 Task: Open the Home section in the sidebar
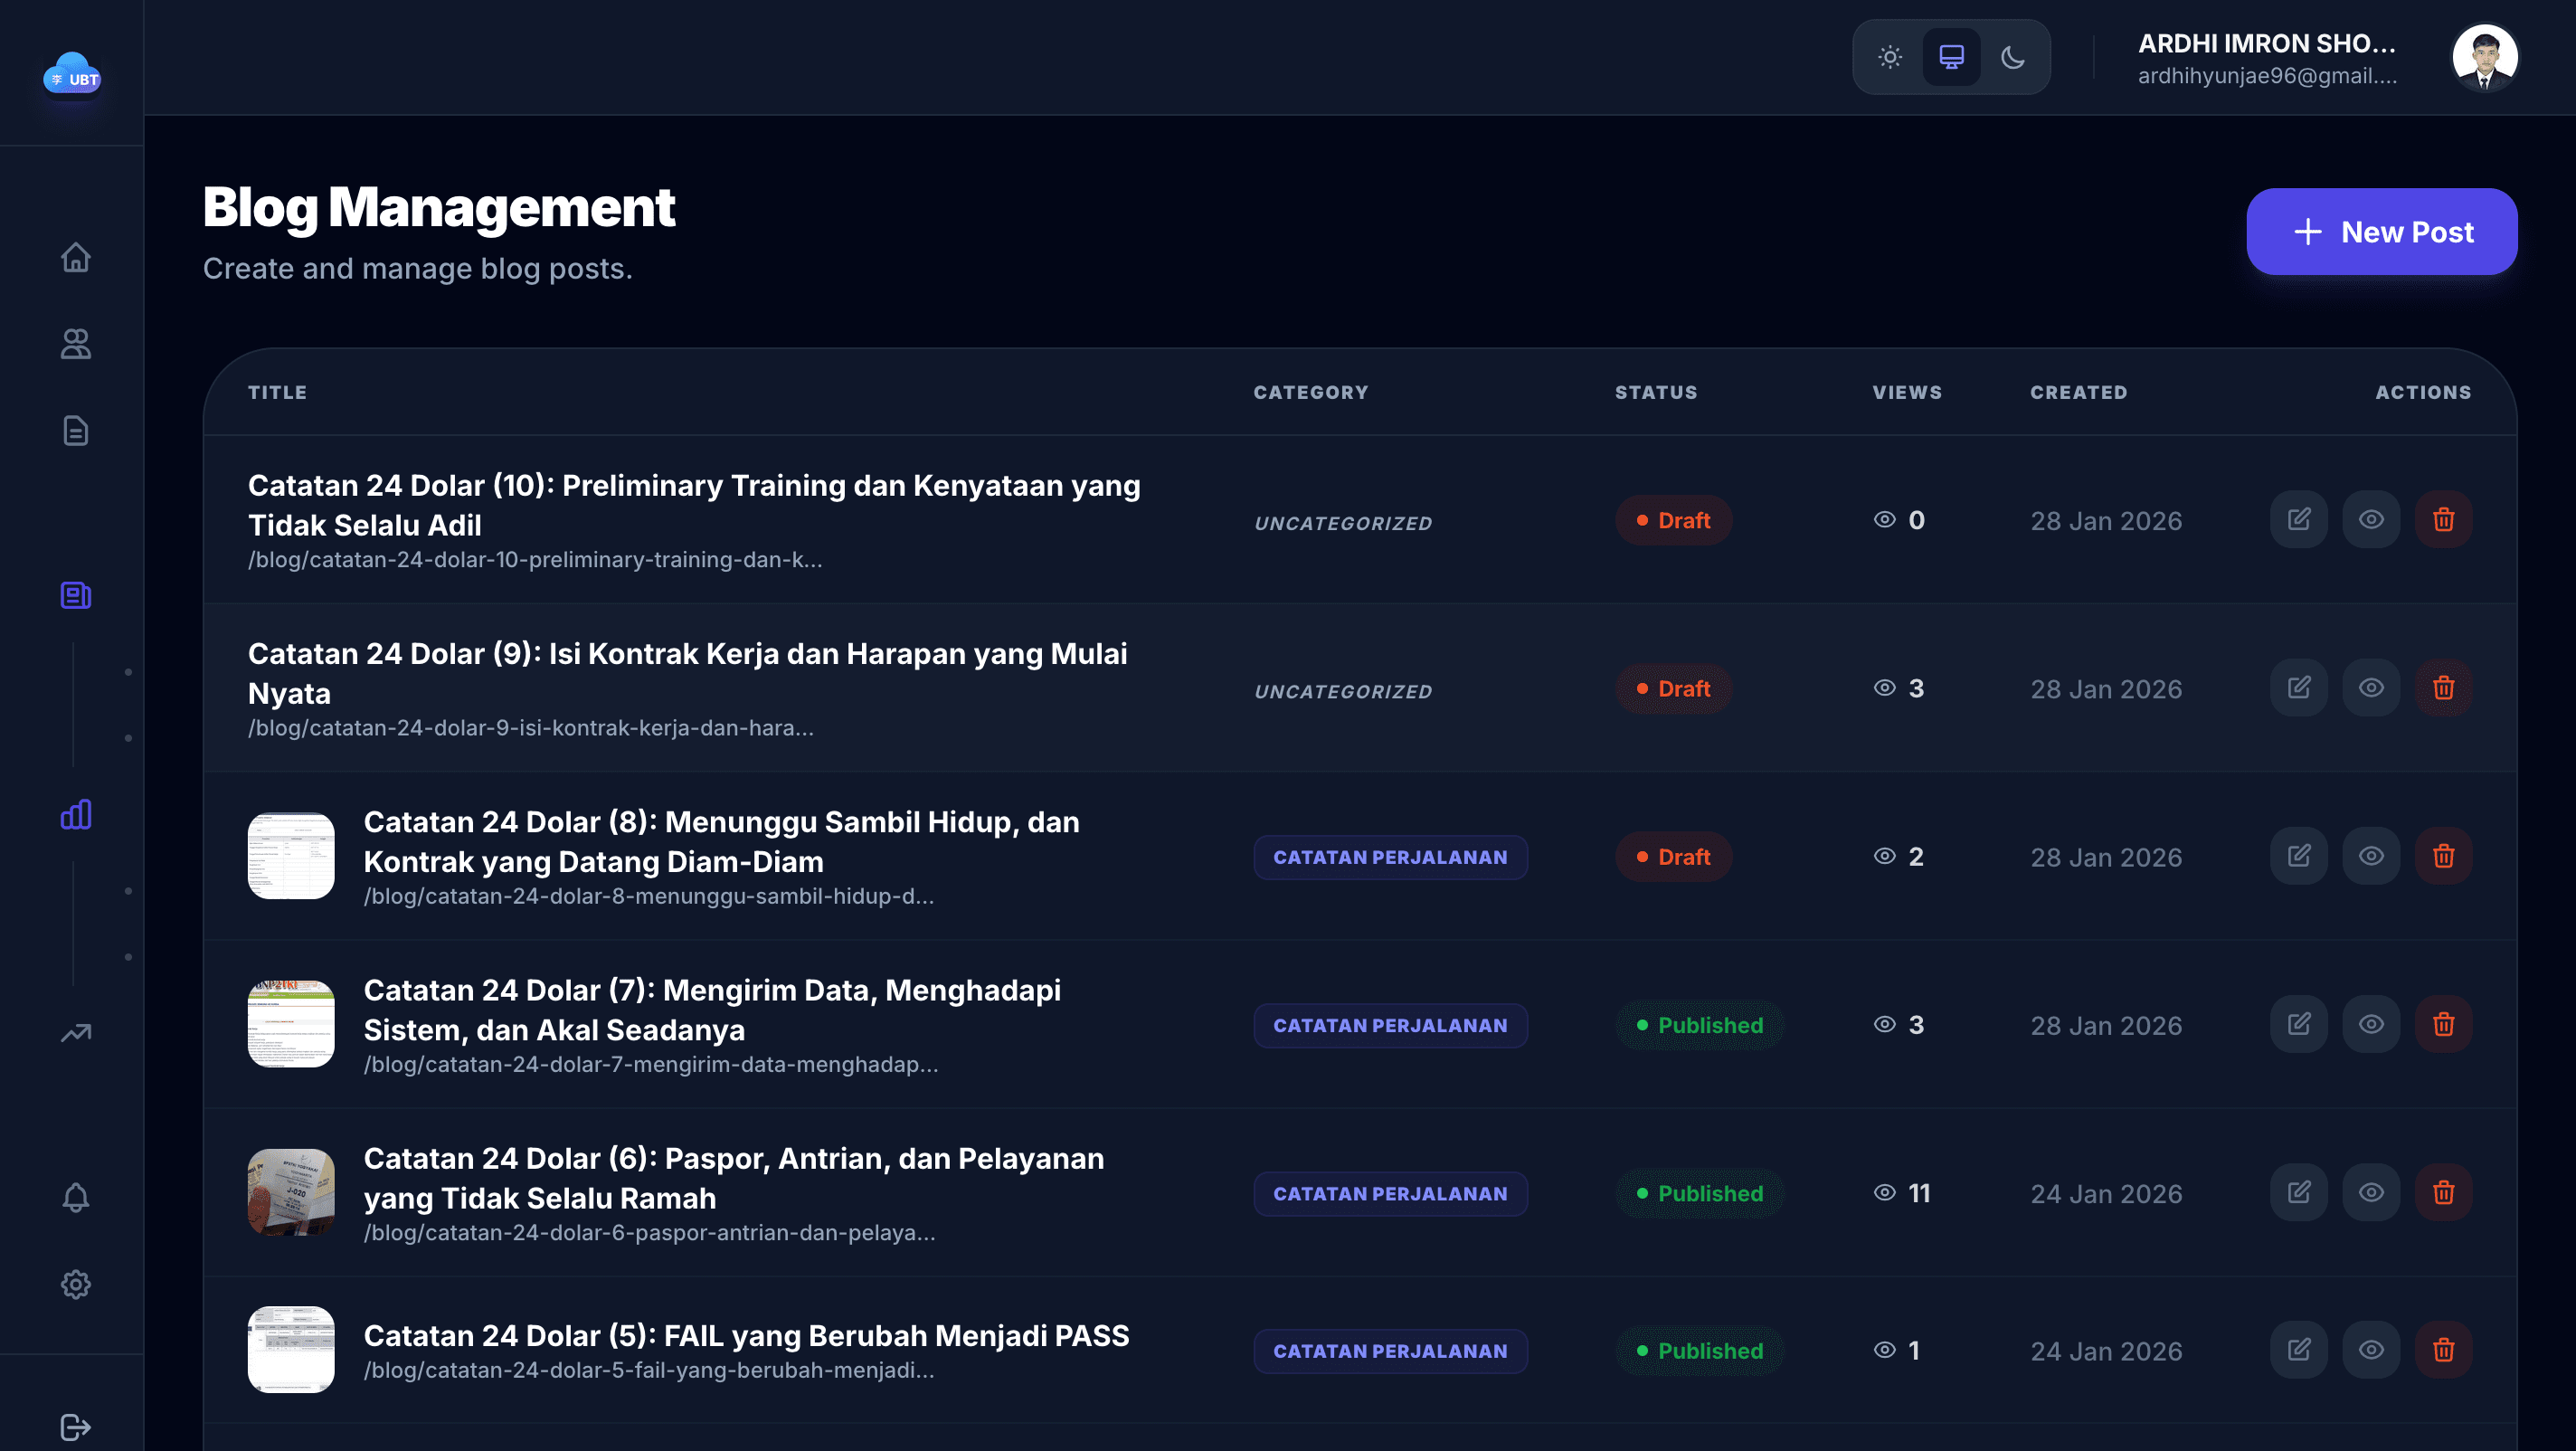(75, 258)
